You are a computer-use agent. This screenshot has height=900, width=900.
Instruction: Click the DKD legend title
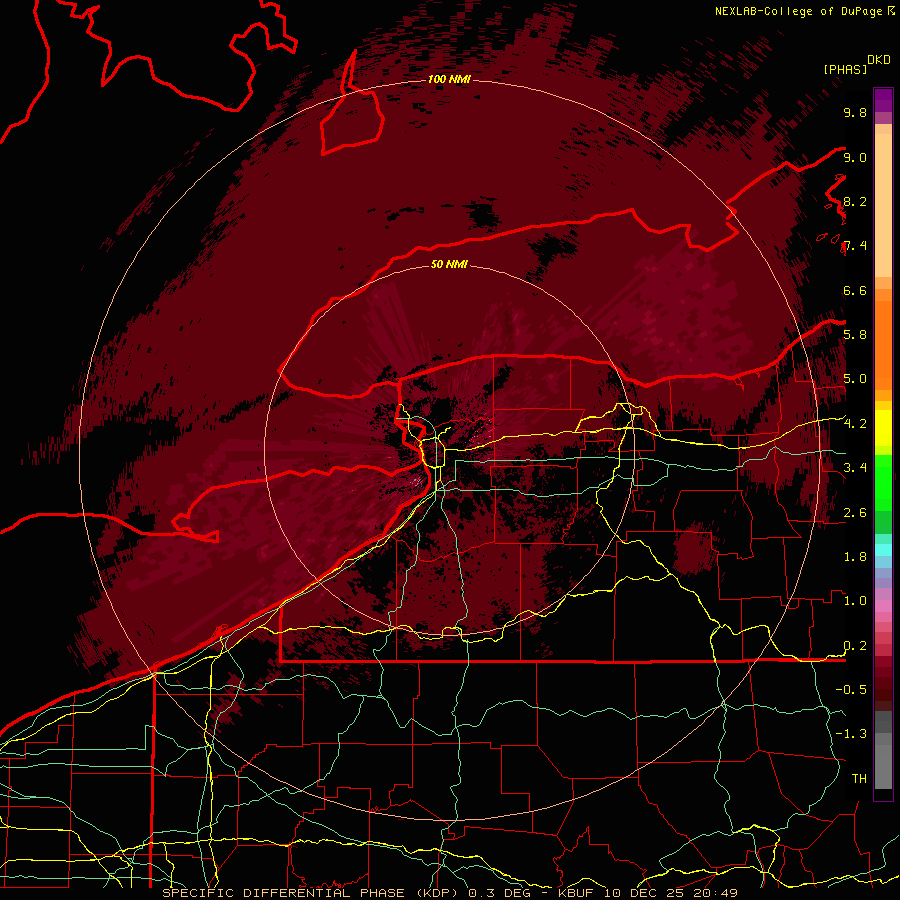coord(879,60)
